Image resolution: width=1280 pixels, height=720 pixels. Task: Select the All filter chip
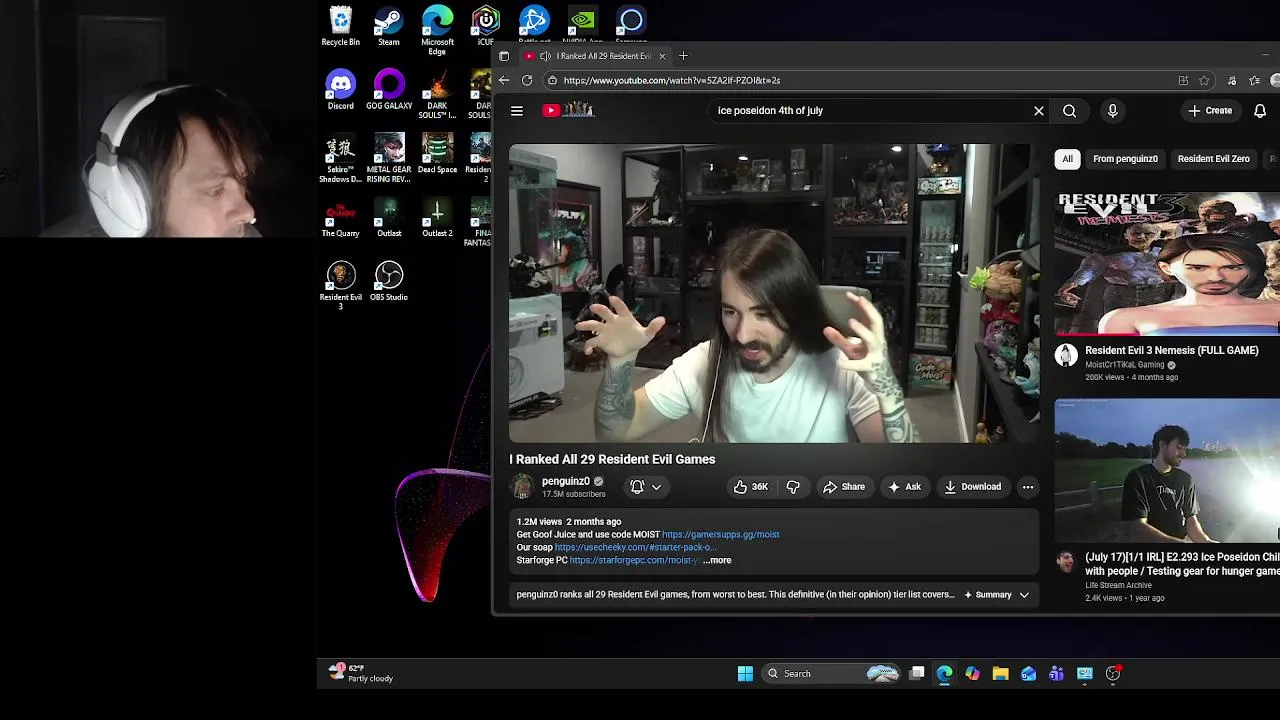(1067, 159)
